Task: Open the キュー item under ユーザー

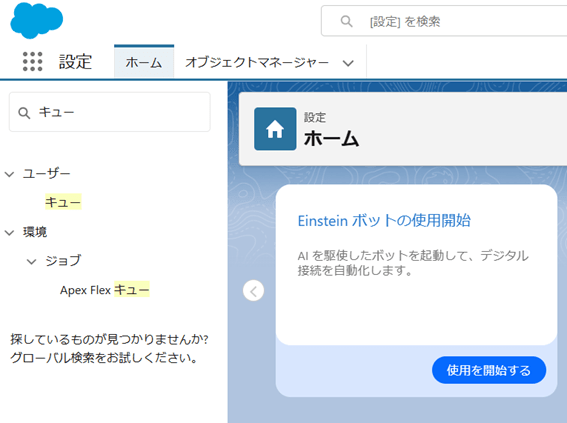Action: (63, 202)
